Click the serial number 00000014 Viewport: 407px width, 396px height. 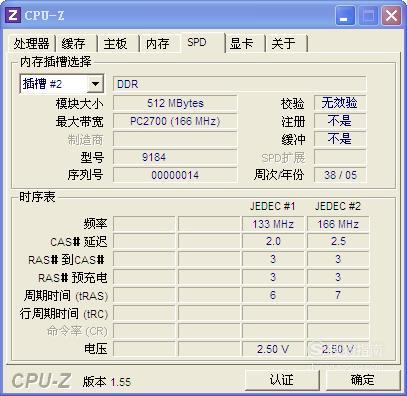pyautogui.click(x=175, y=175)
